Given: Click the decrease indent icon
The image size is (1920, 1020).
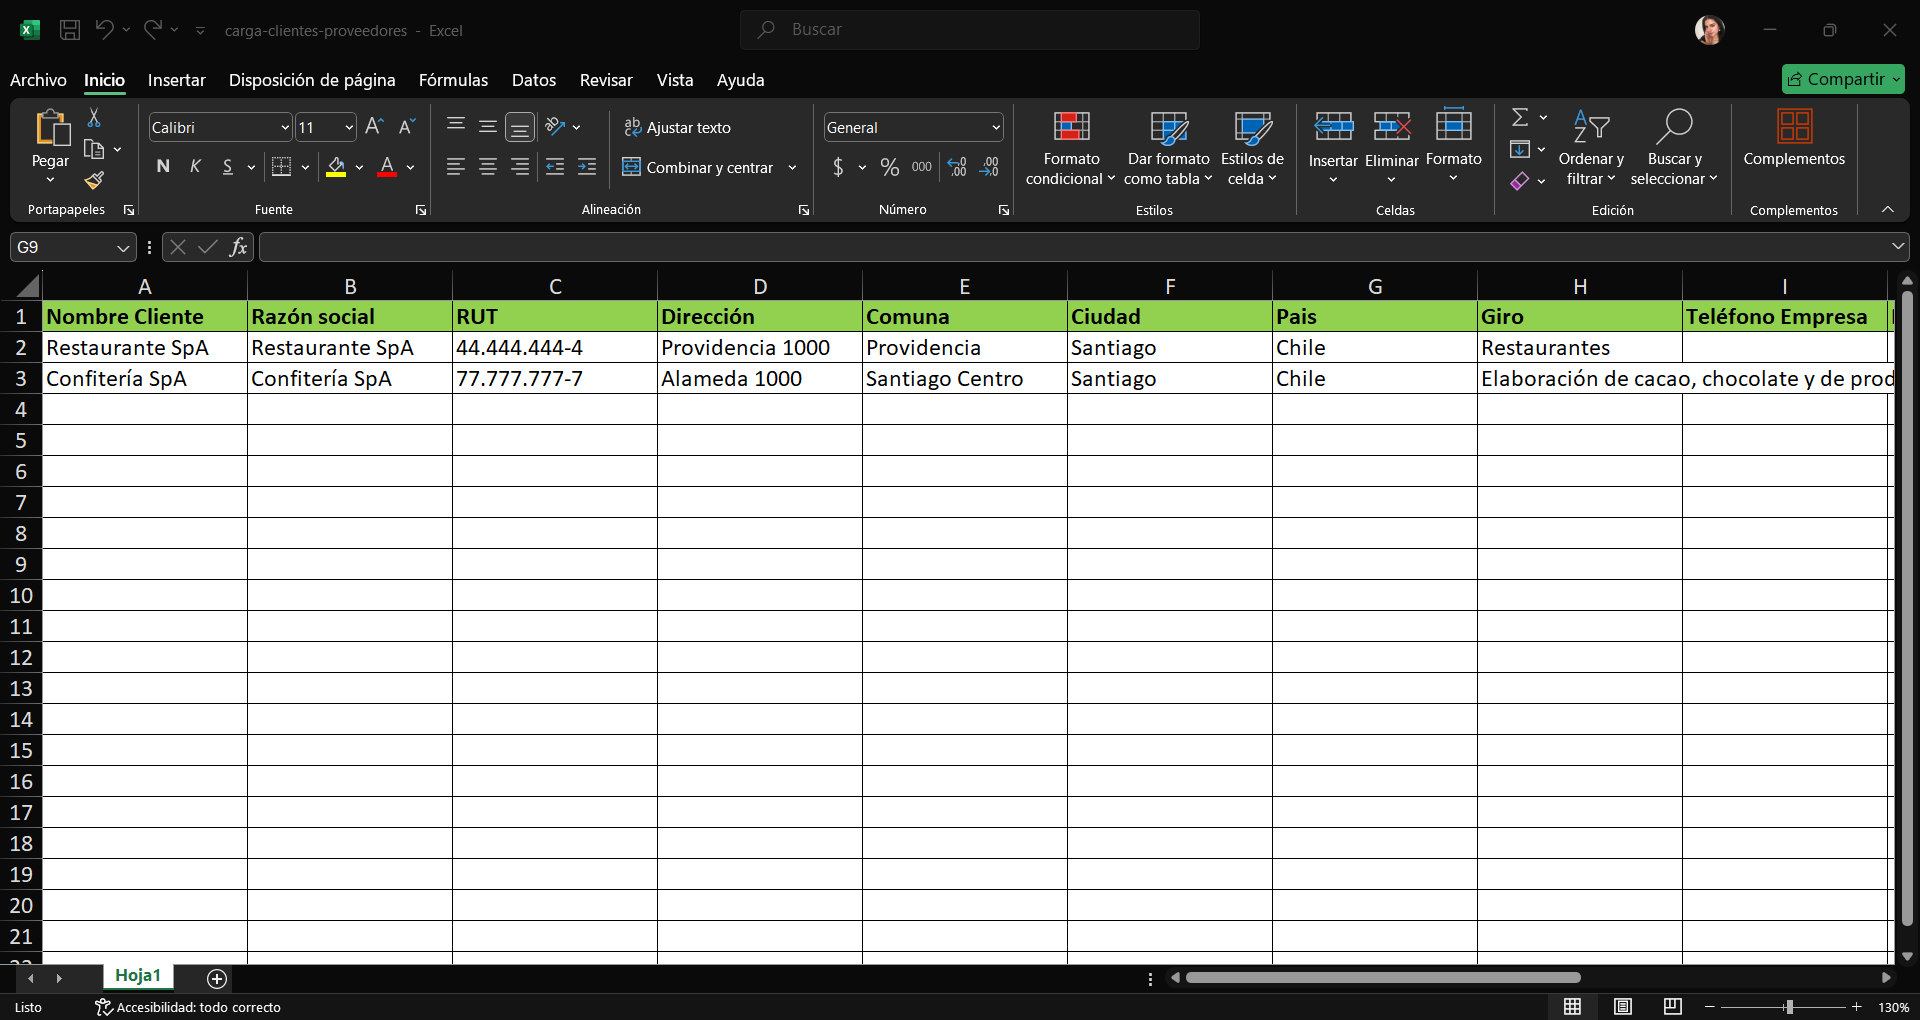Looking at the screenshot, I should click(555, 167).
